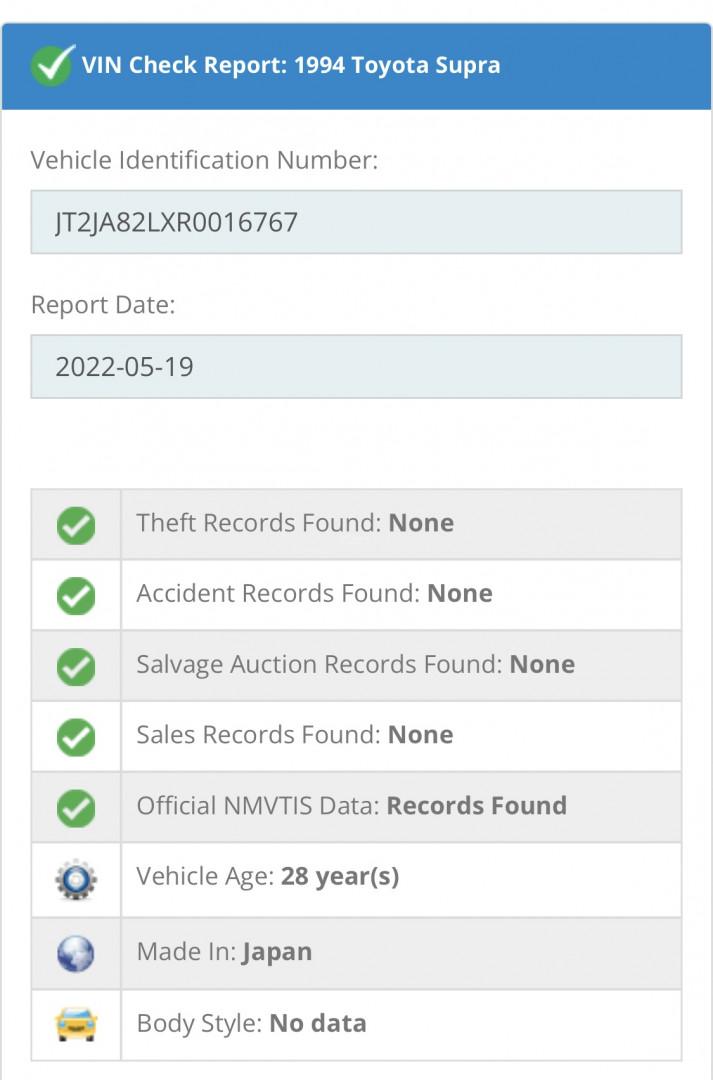Click the Made In globe icon
Viewport: 713px width, 1080px height.
[x=76, y=954]
